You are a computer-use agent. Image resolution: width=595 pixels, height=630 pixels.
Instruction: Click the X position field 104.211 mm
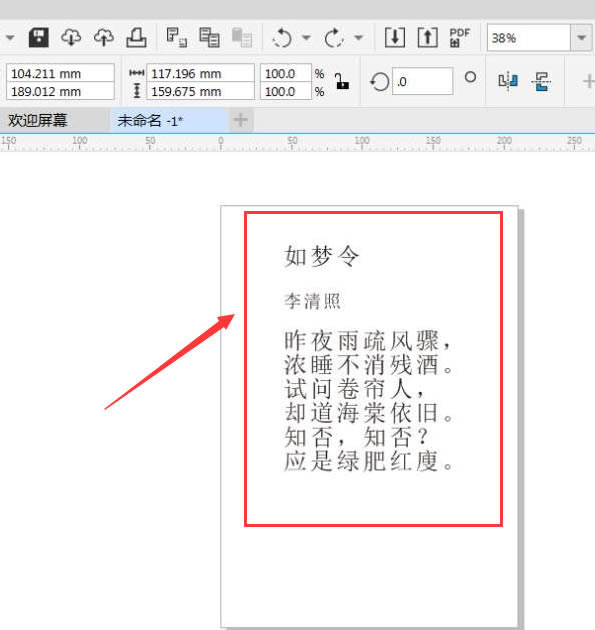point(60,73)
